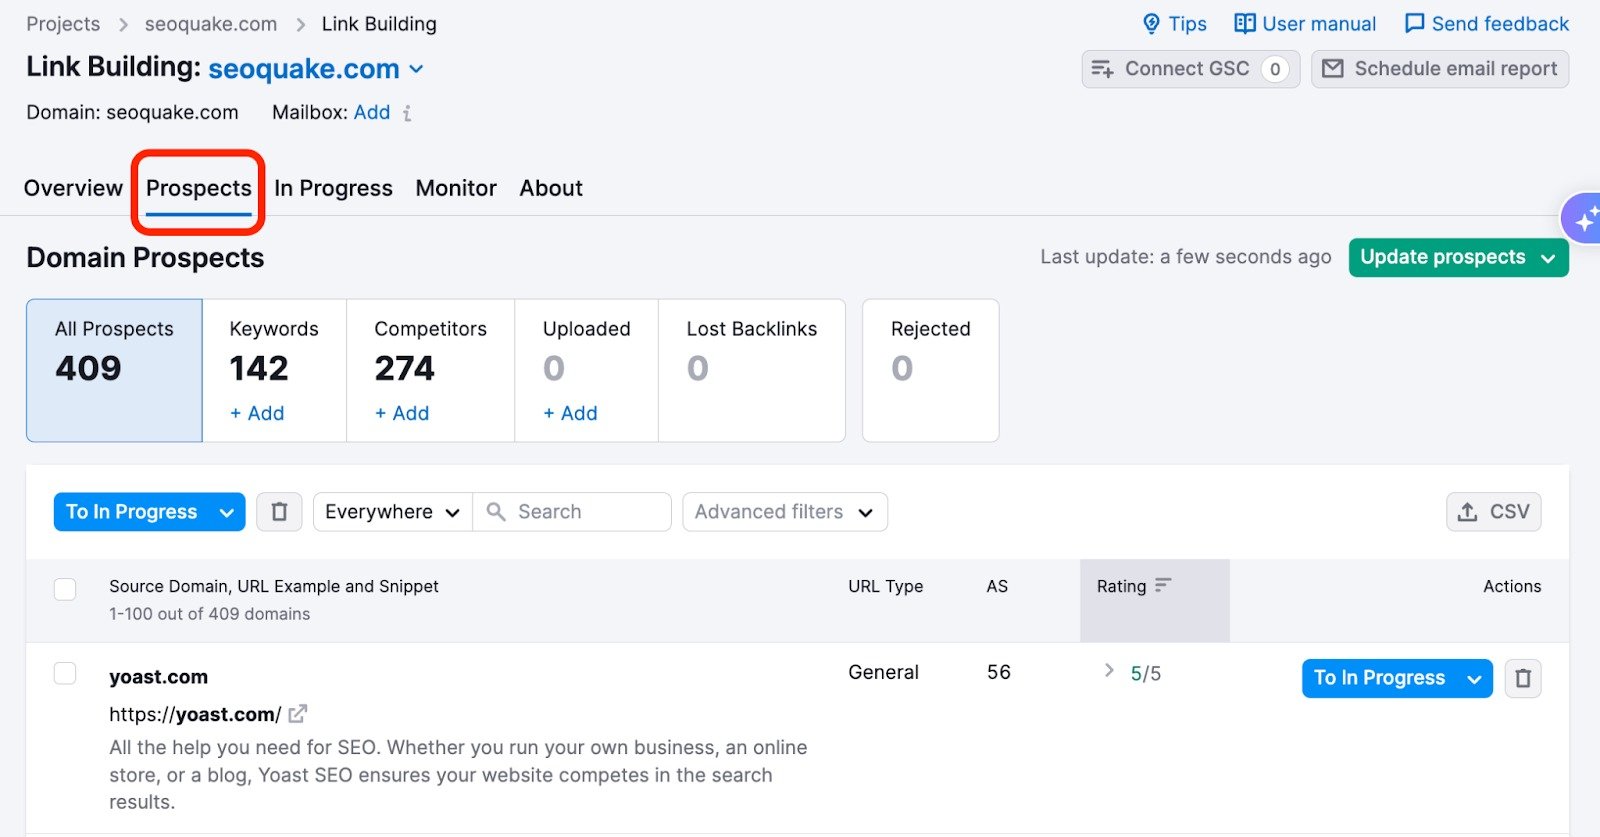This screenshot has width=1600, height=837.
Task: Sort by the Rating column icon
Action: (x=1162, y=586)
